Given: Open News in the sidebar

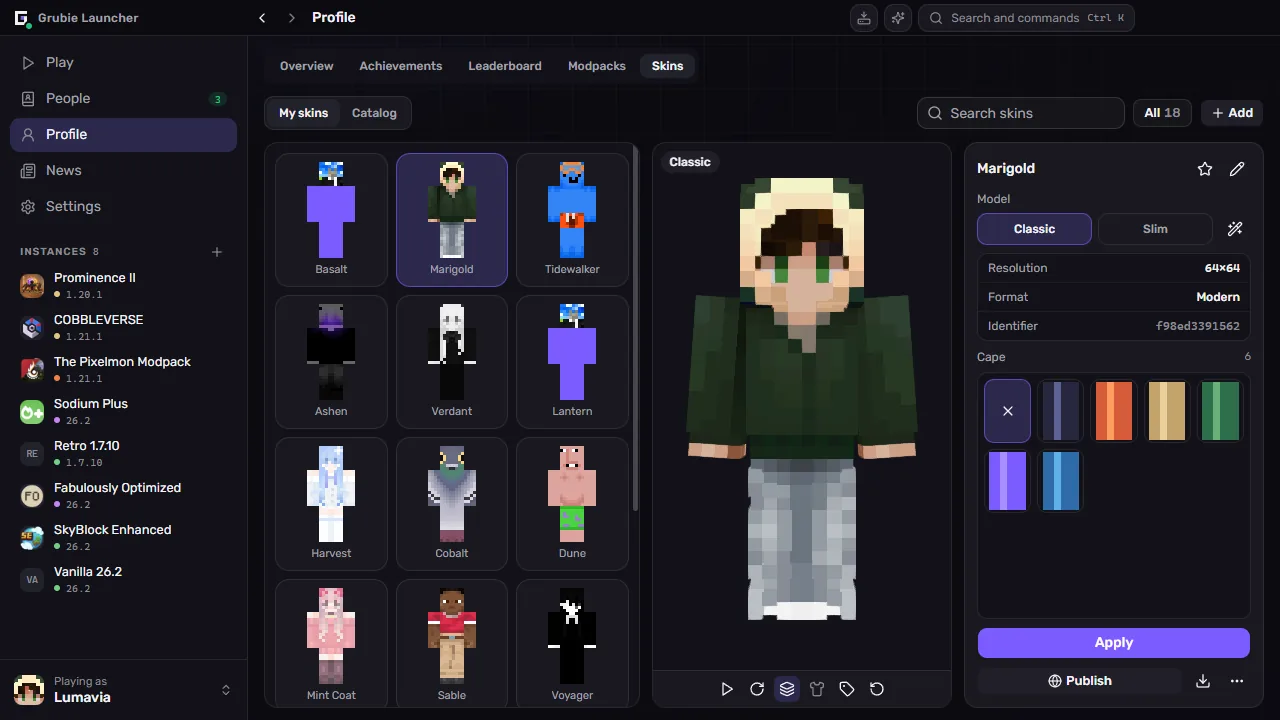Looking at the screenshot, I should 123,170.
